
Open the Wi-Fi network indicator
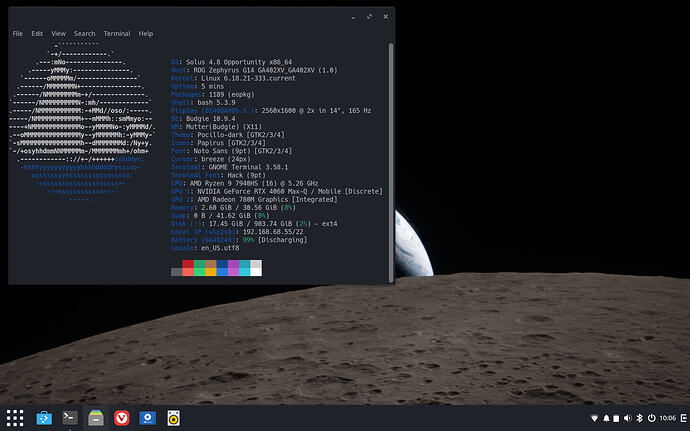[594, 418]
